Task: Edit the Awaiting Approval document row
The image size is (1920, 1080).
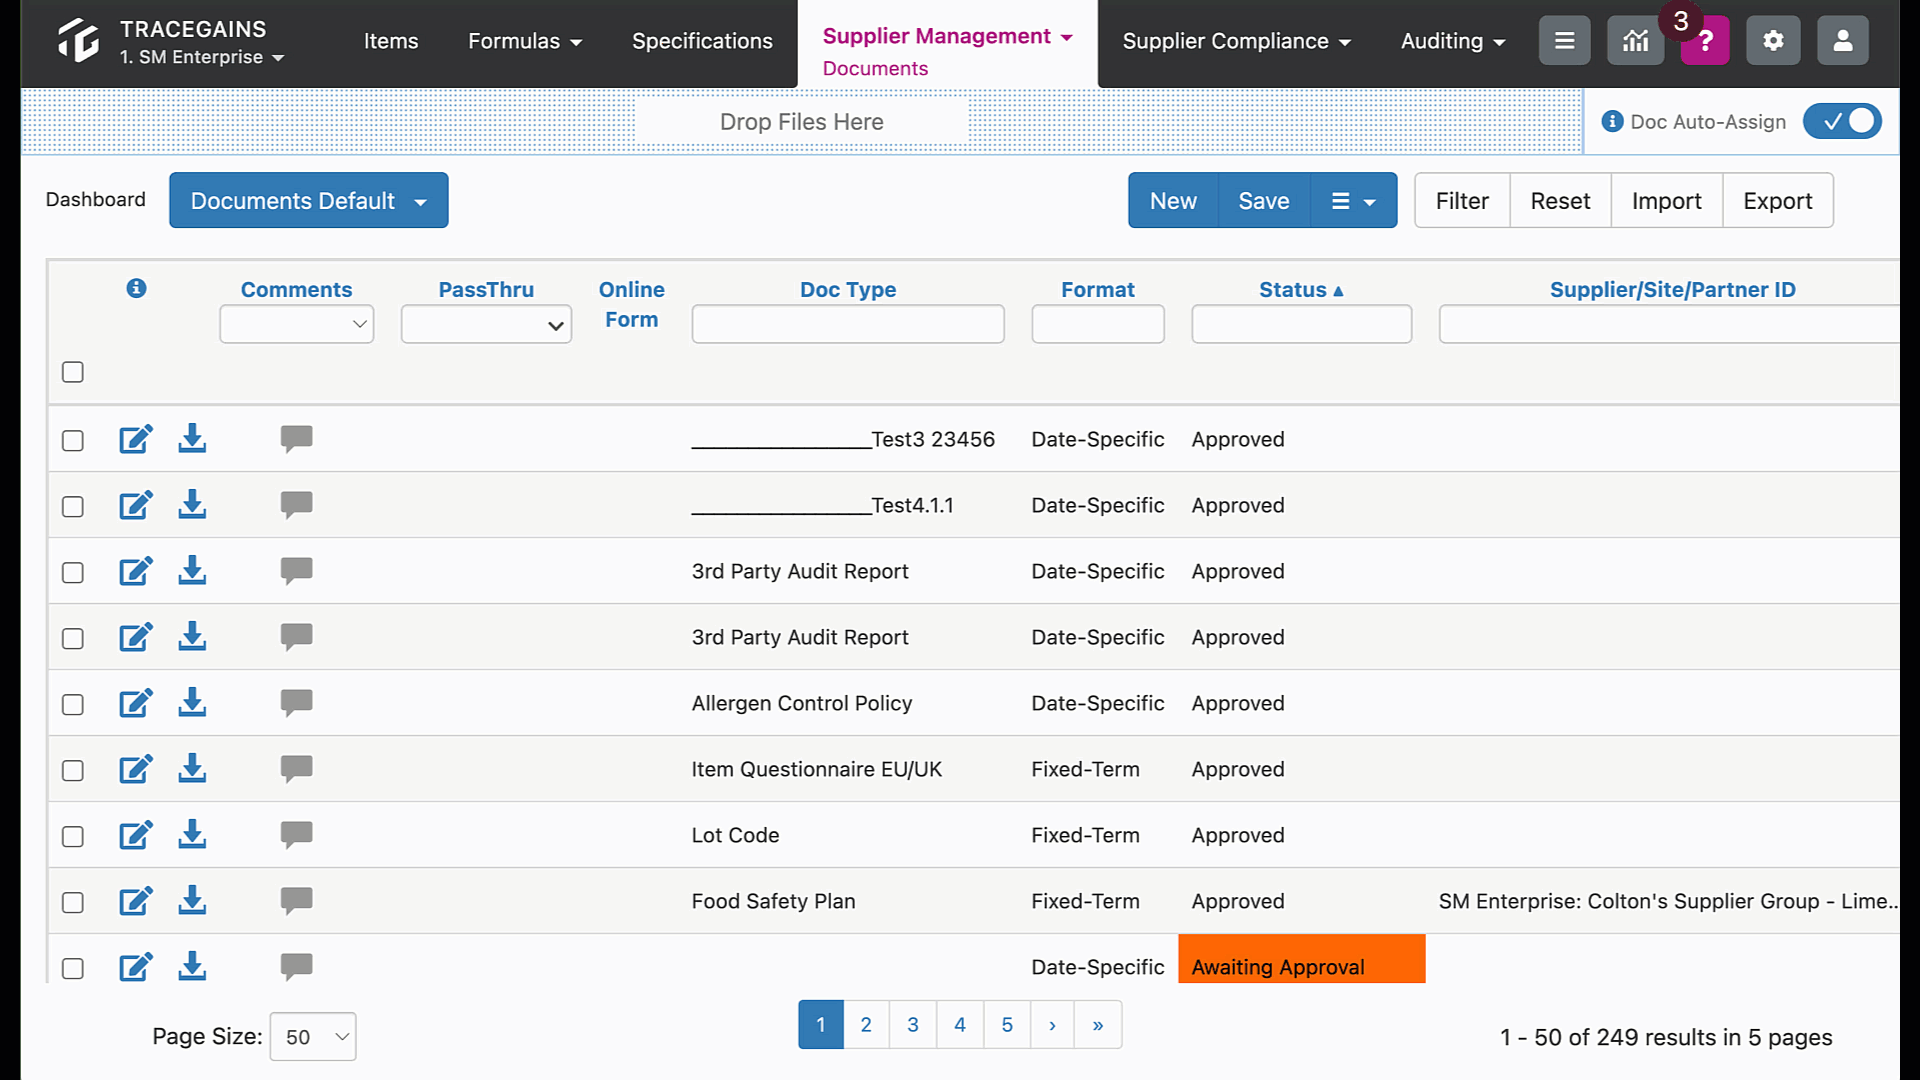Action: pyautogui.click(x=136, y=967)
